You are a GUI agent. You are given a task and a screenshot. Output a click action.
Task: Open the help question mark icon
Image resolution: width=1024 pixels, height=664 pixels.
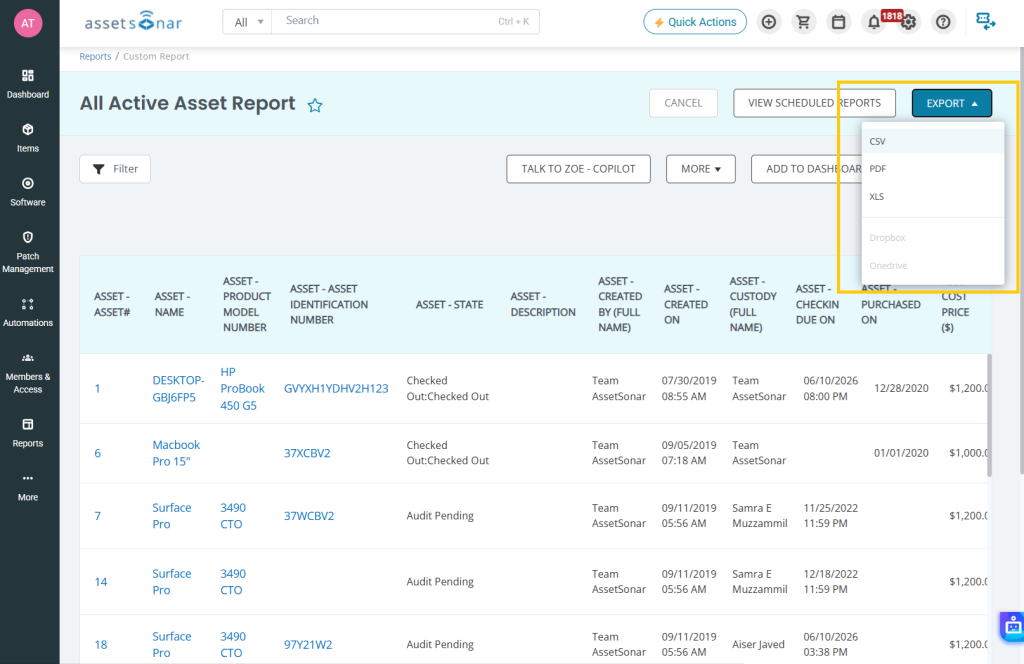click(943, 22)
